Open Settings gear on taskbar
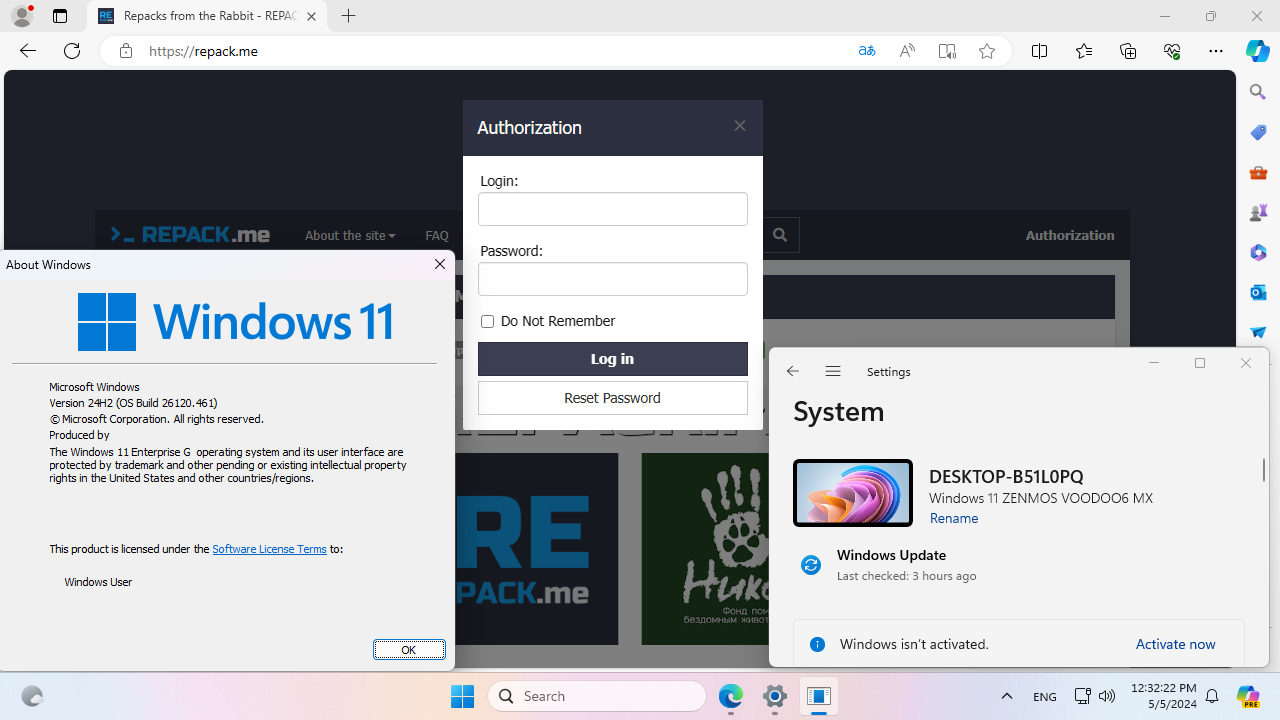Image resolution: width=1280 pixels, height=720 pixels. point(775,696)
